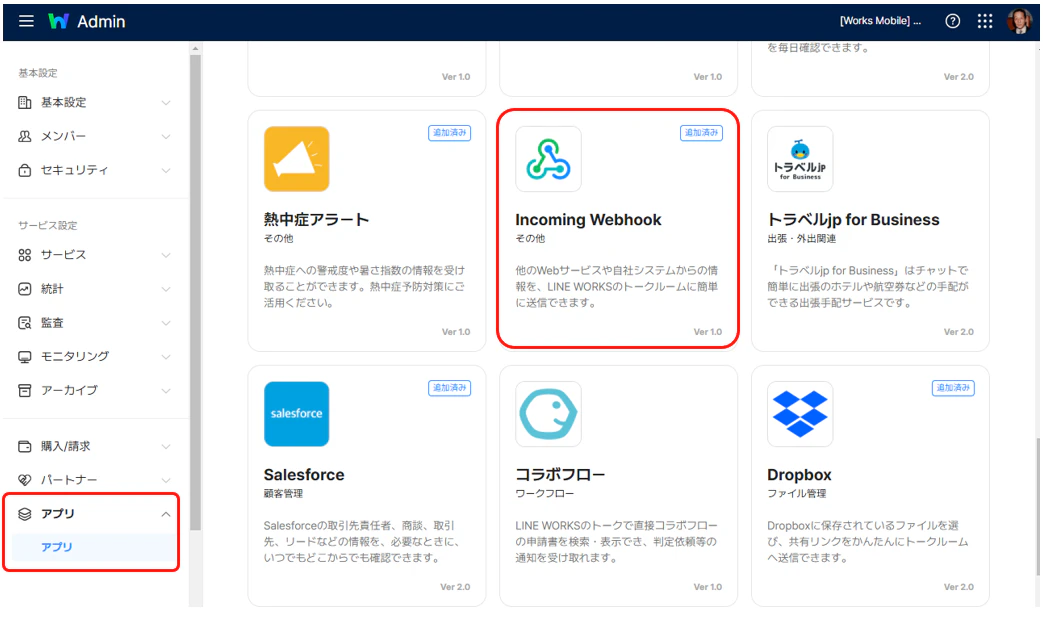The image size is (1043, 617).
Task: Click the 基本設定 building icon
Action: pyautogui.click(x=25, y=102)
